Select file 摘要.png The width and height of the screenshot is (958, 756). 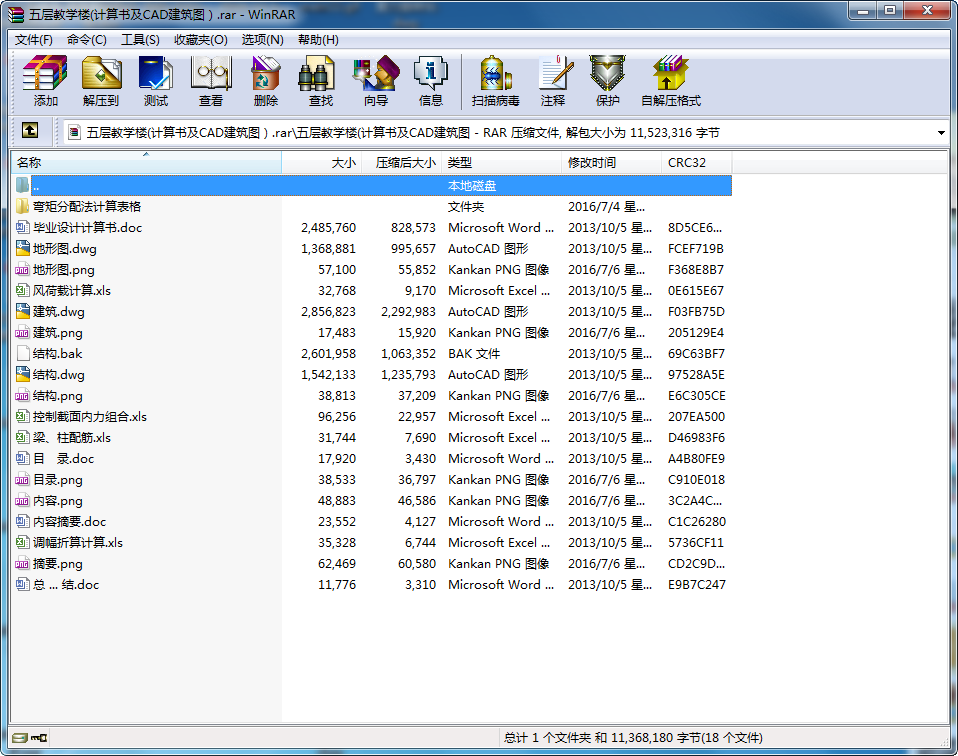point(57,563)
